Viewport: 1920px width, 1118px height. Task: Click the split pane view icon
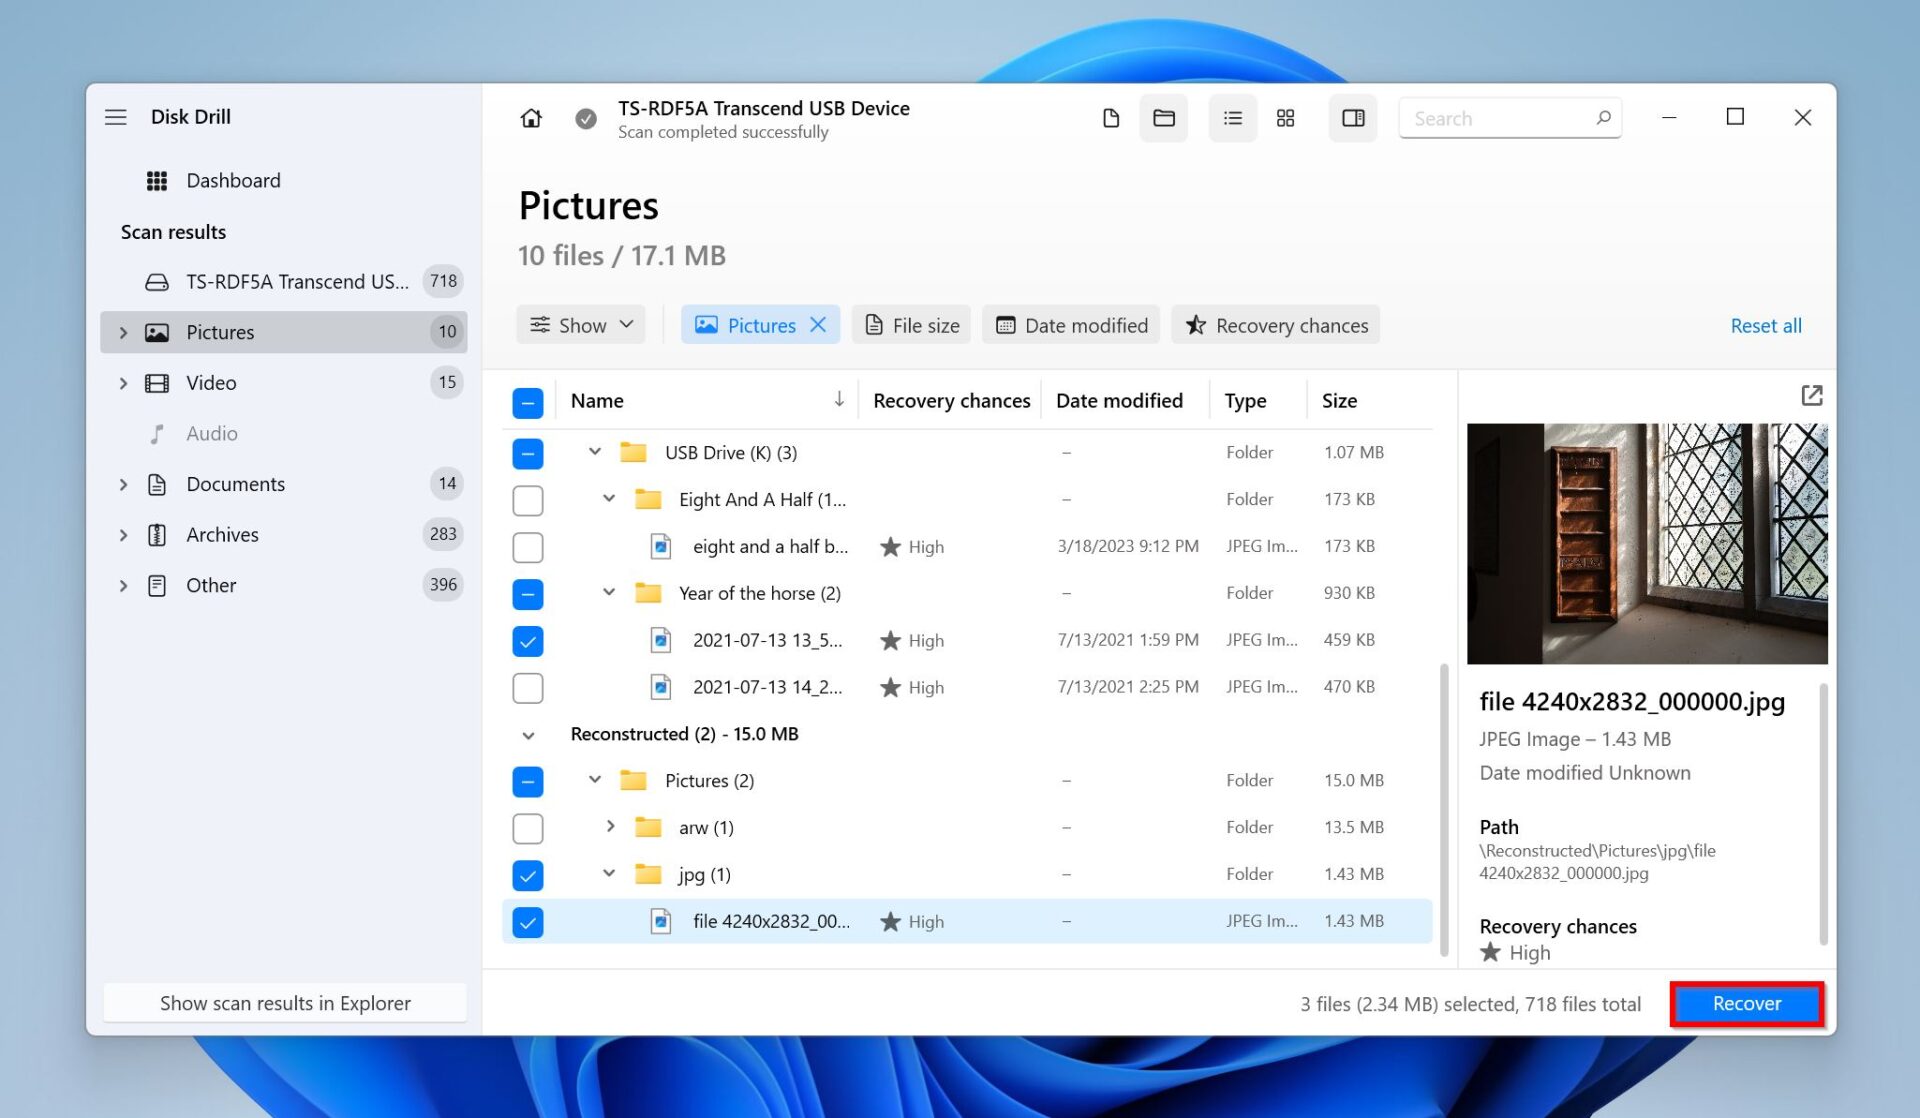click(1353, 117)
